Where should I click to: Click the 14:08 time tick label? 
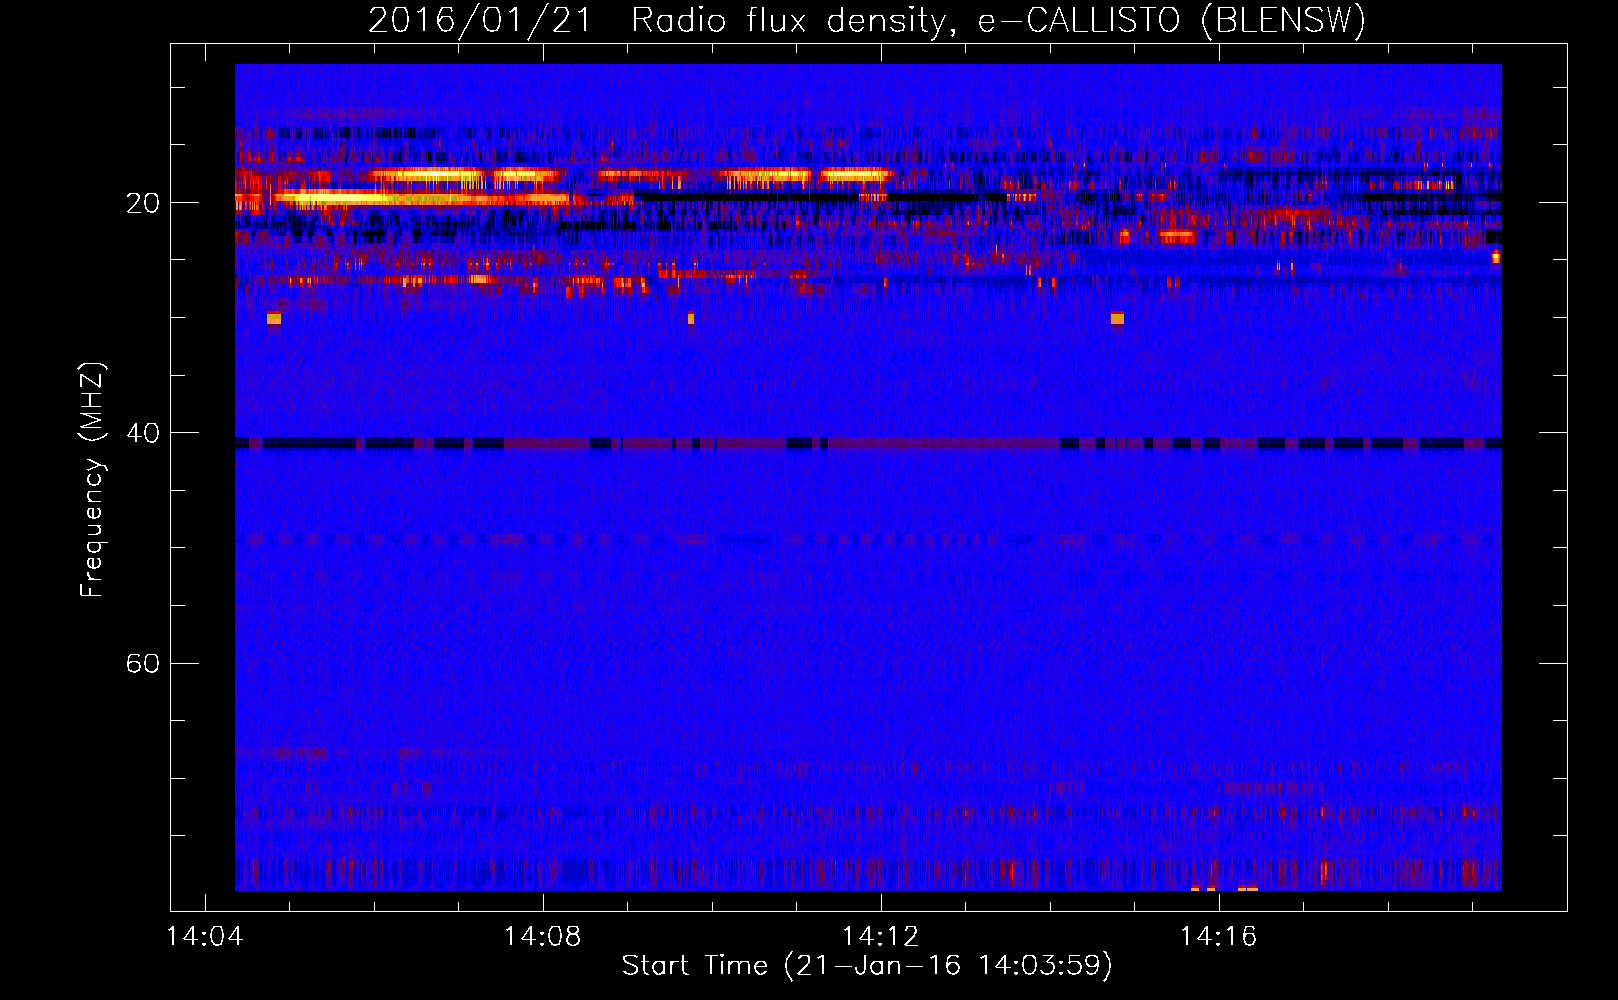point(543,937)
